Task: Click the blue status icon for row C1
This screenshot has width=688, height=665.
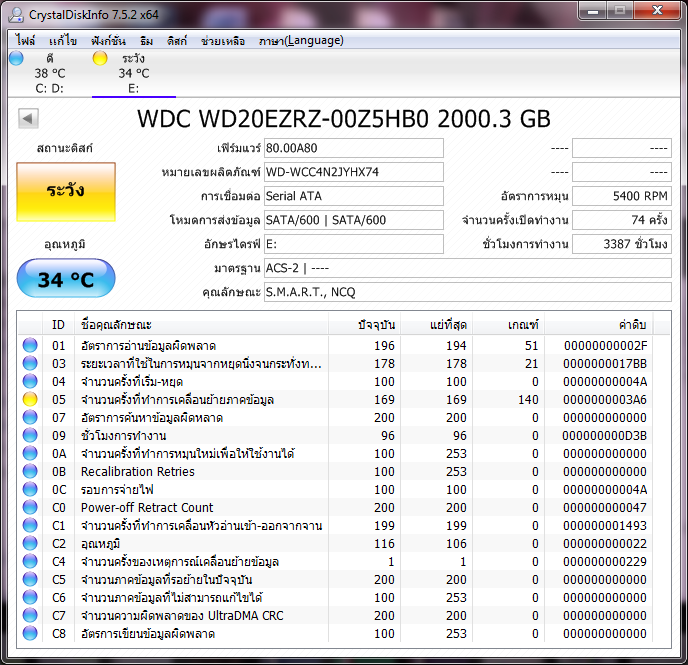Action: click(x=30, y=525)
